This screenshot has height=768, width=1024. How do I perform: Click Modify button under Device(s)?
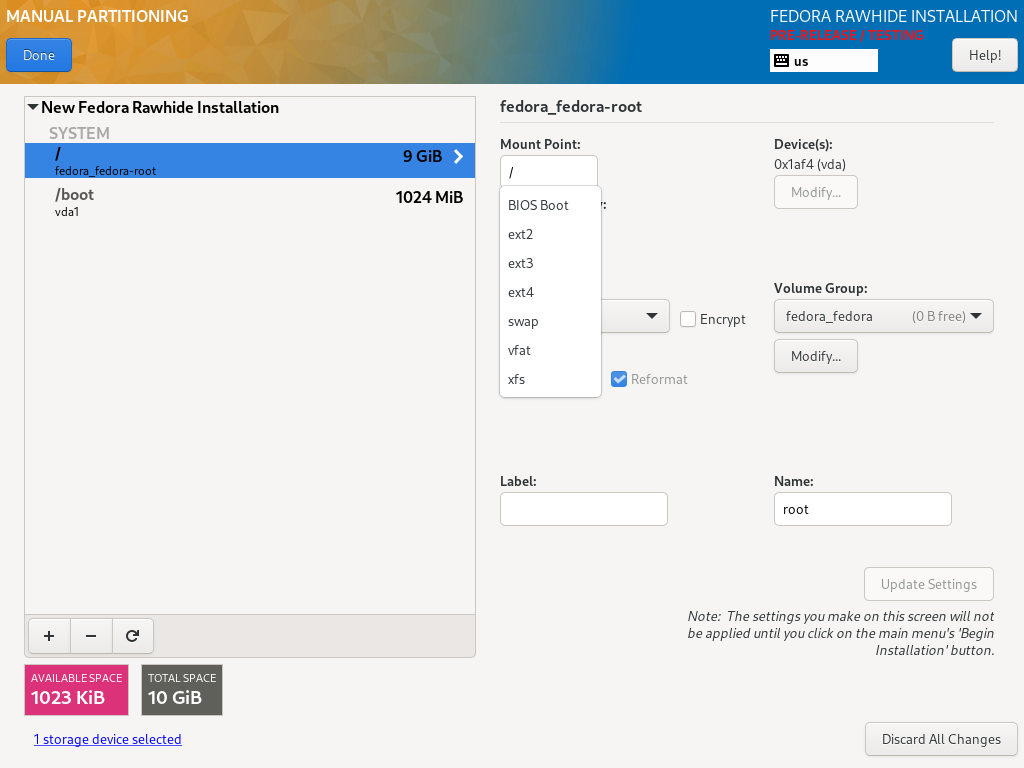(816, 192)
